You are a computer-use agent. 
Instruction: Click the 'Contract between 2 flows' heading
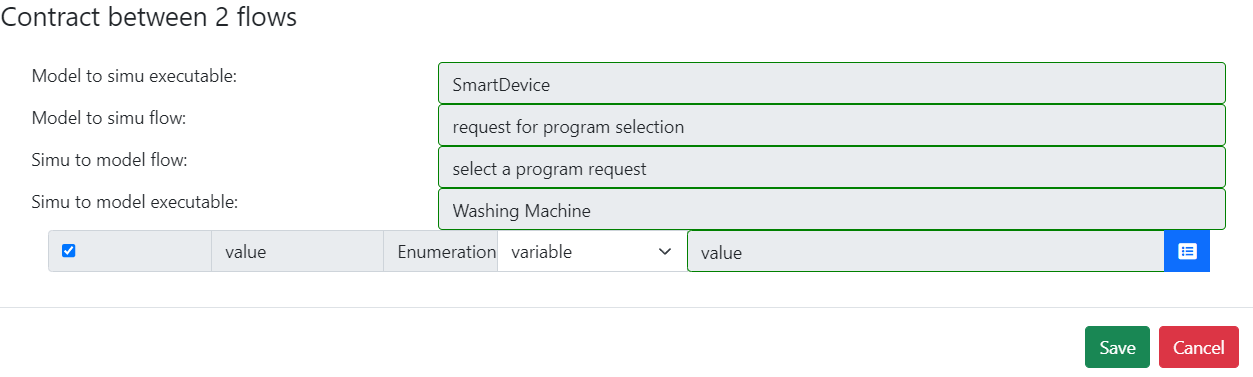click(x=149, y=17)
